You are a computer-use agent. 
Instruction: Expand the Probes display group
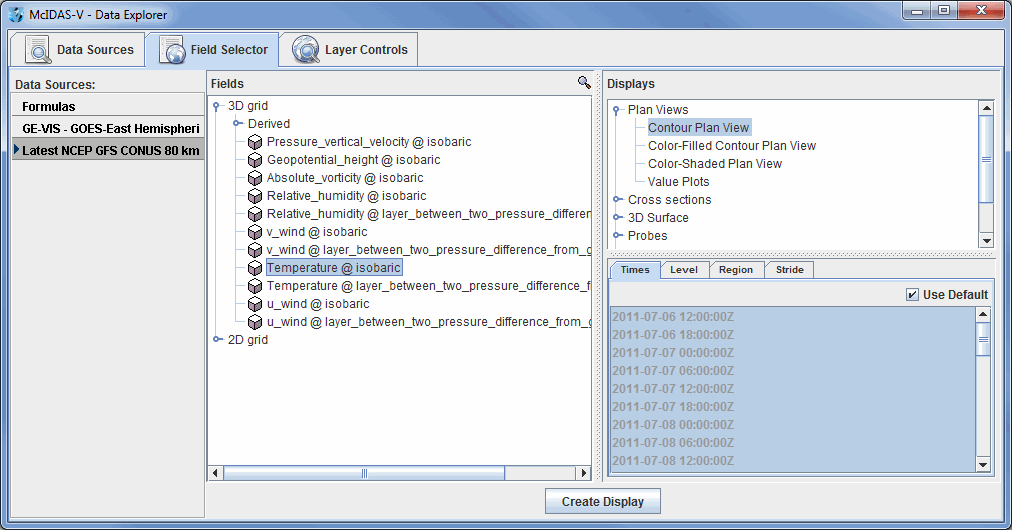pos(617,236)
